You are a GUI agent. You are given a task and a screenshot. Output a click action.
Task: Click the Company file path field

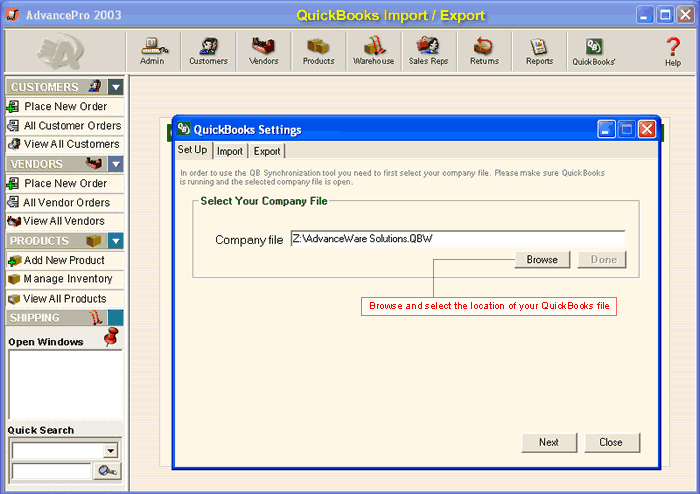(x=458, y=238)
